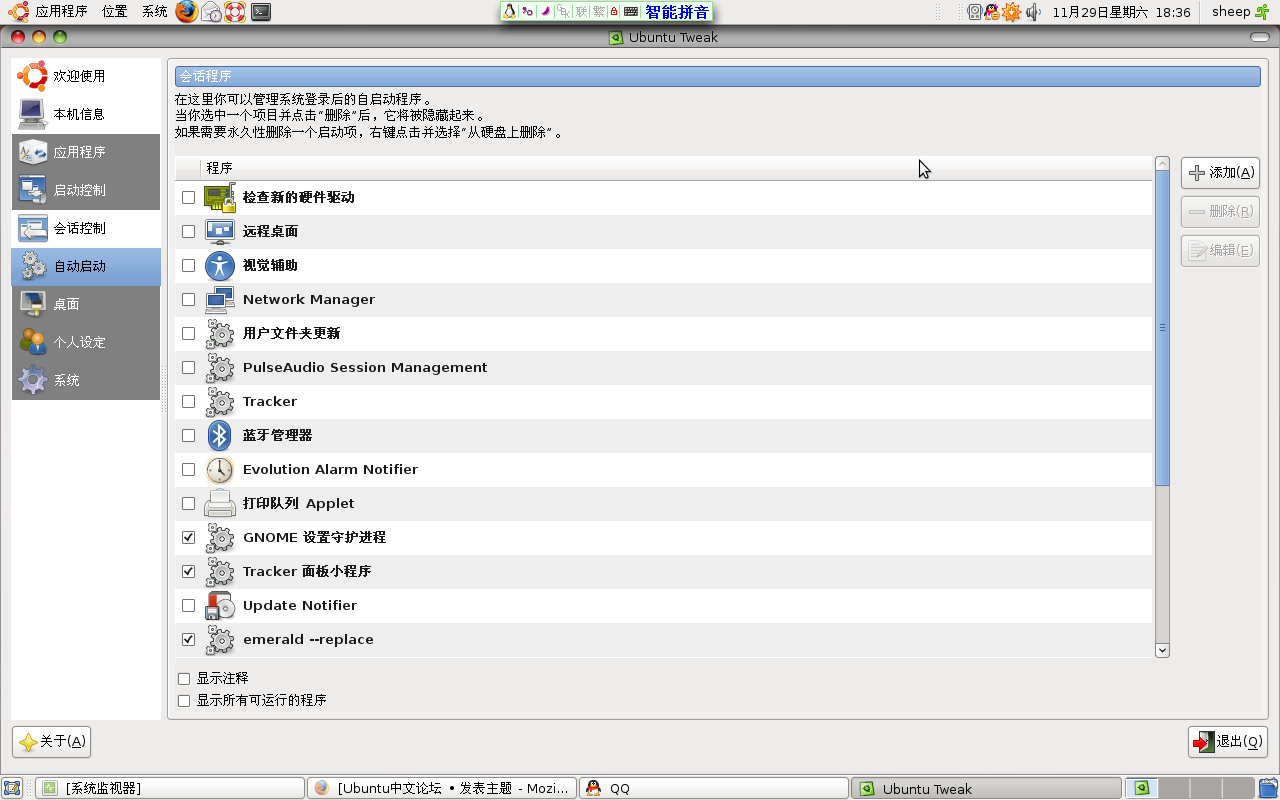The image size is (1280, 800).
Task: Click the keyboard icon in input method bar
Action: (x=632, y=12)
